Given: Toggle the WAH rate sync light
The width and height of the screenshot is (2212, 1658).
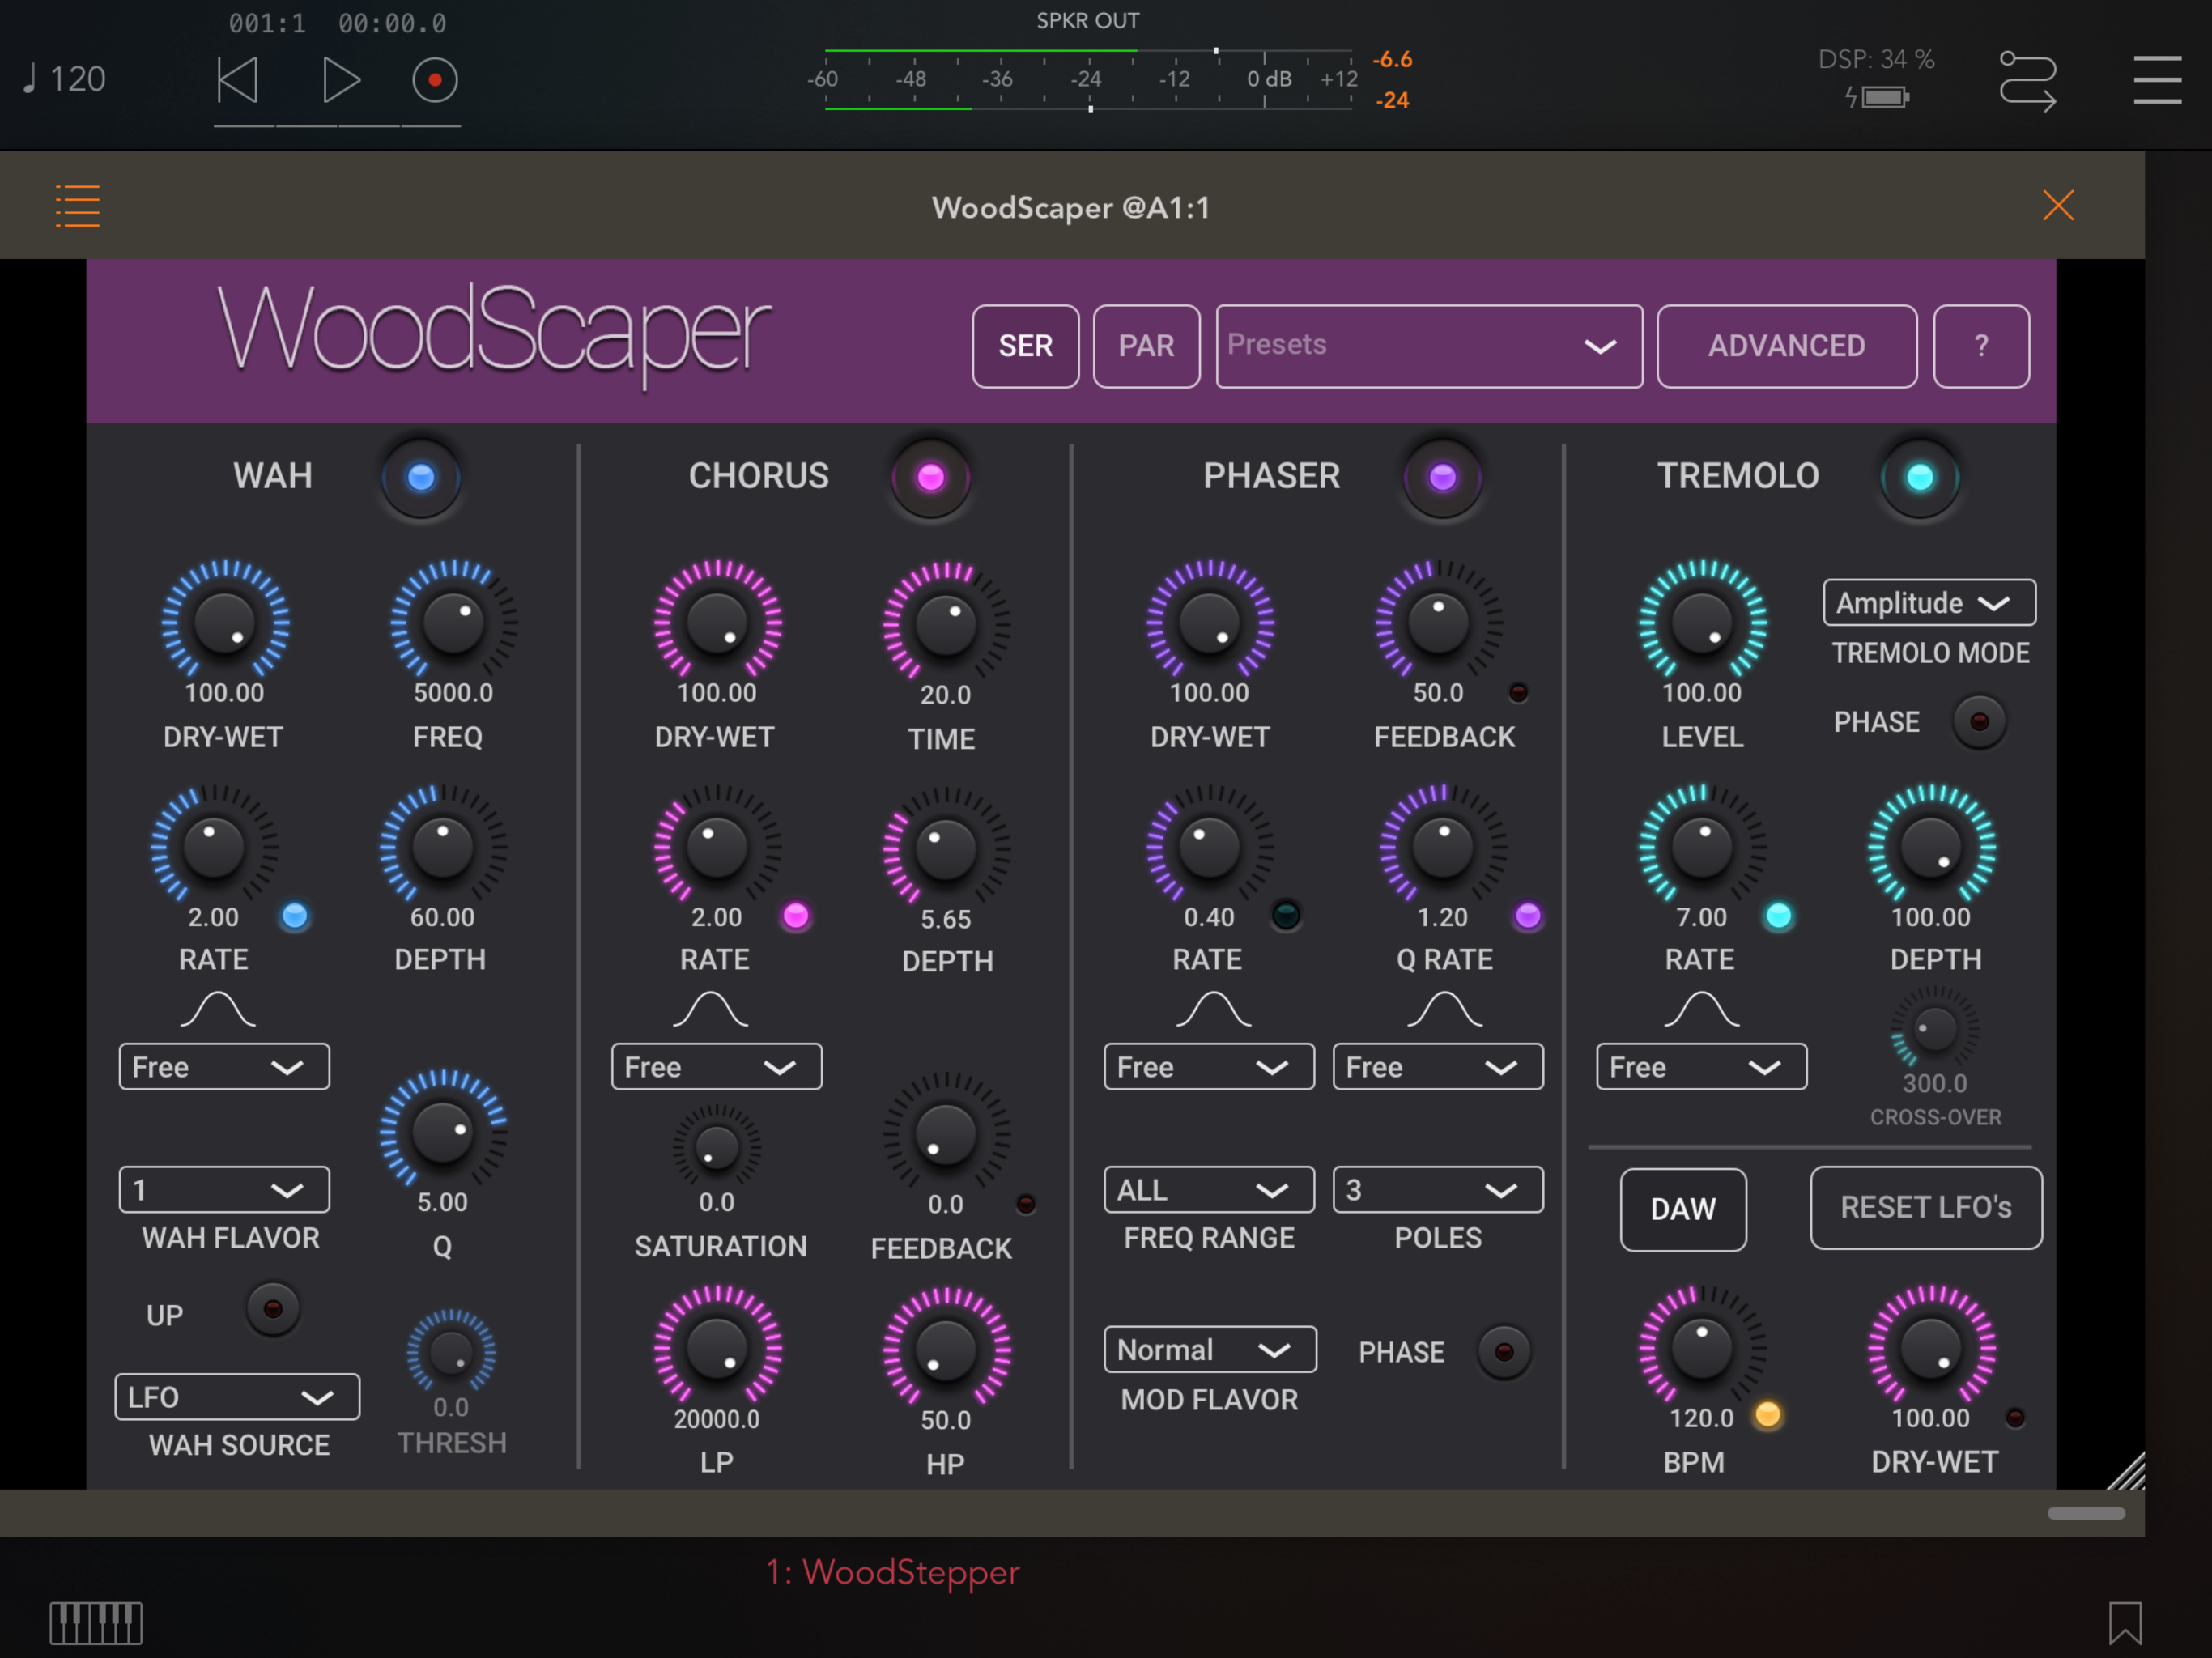Looking at the screenshot, I should (295, 916).
